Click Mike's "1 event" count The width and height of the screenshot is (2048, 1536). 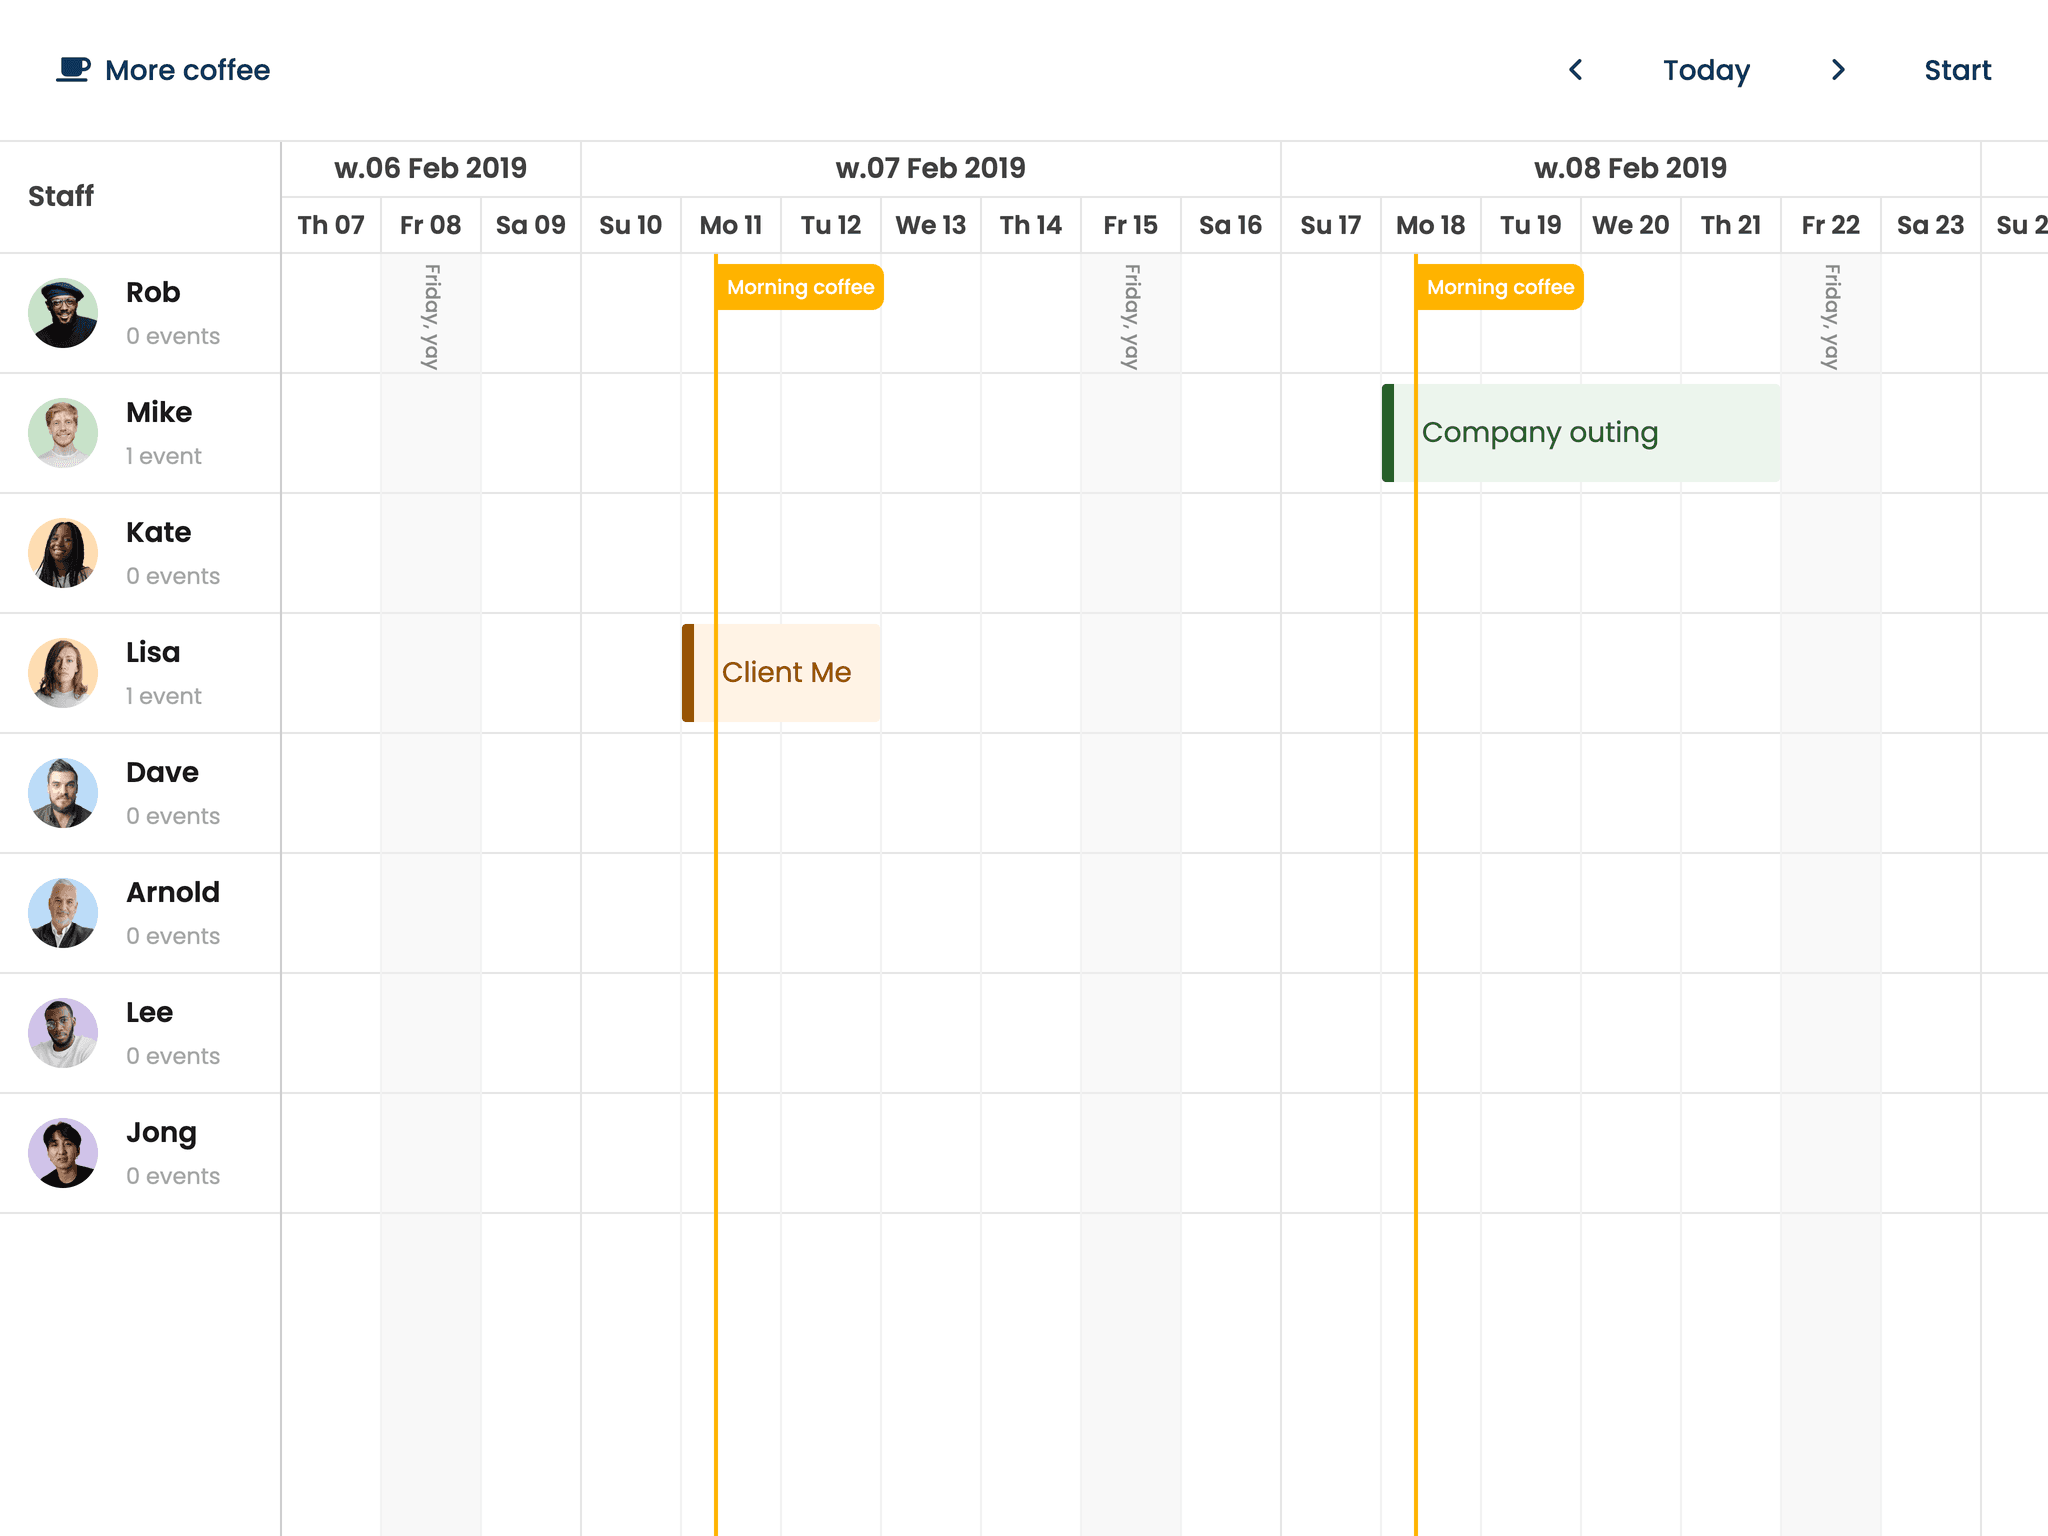pos(164,456)
